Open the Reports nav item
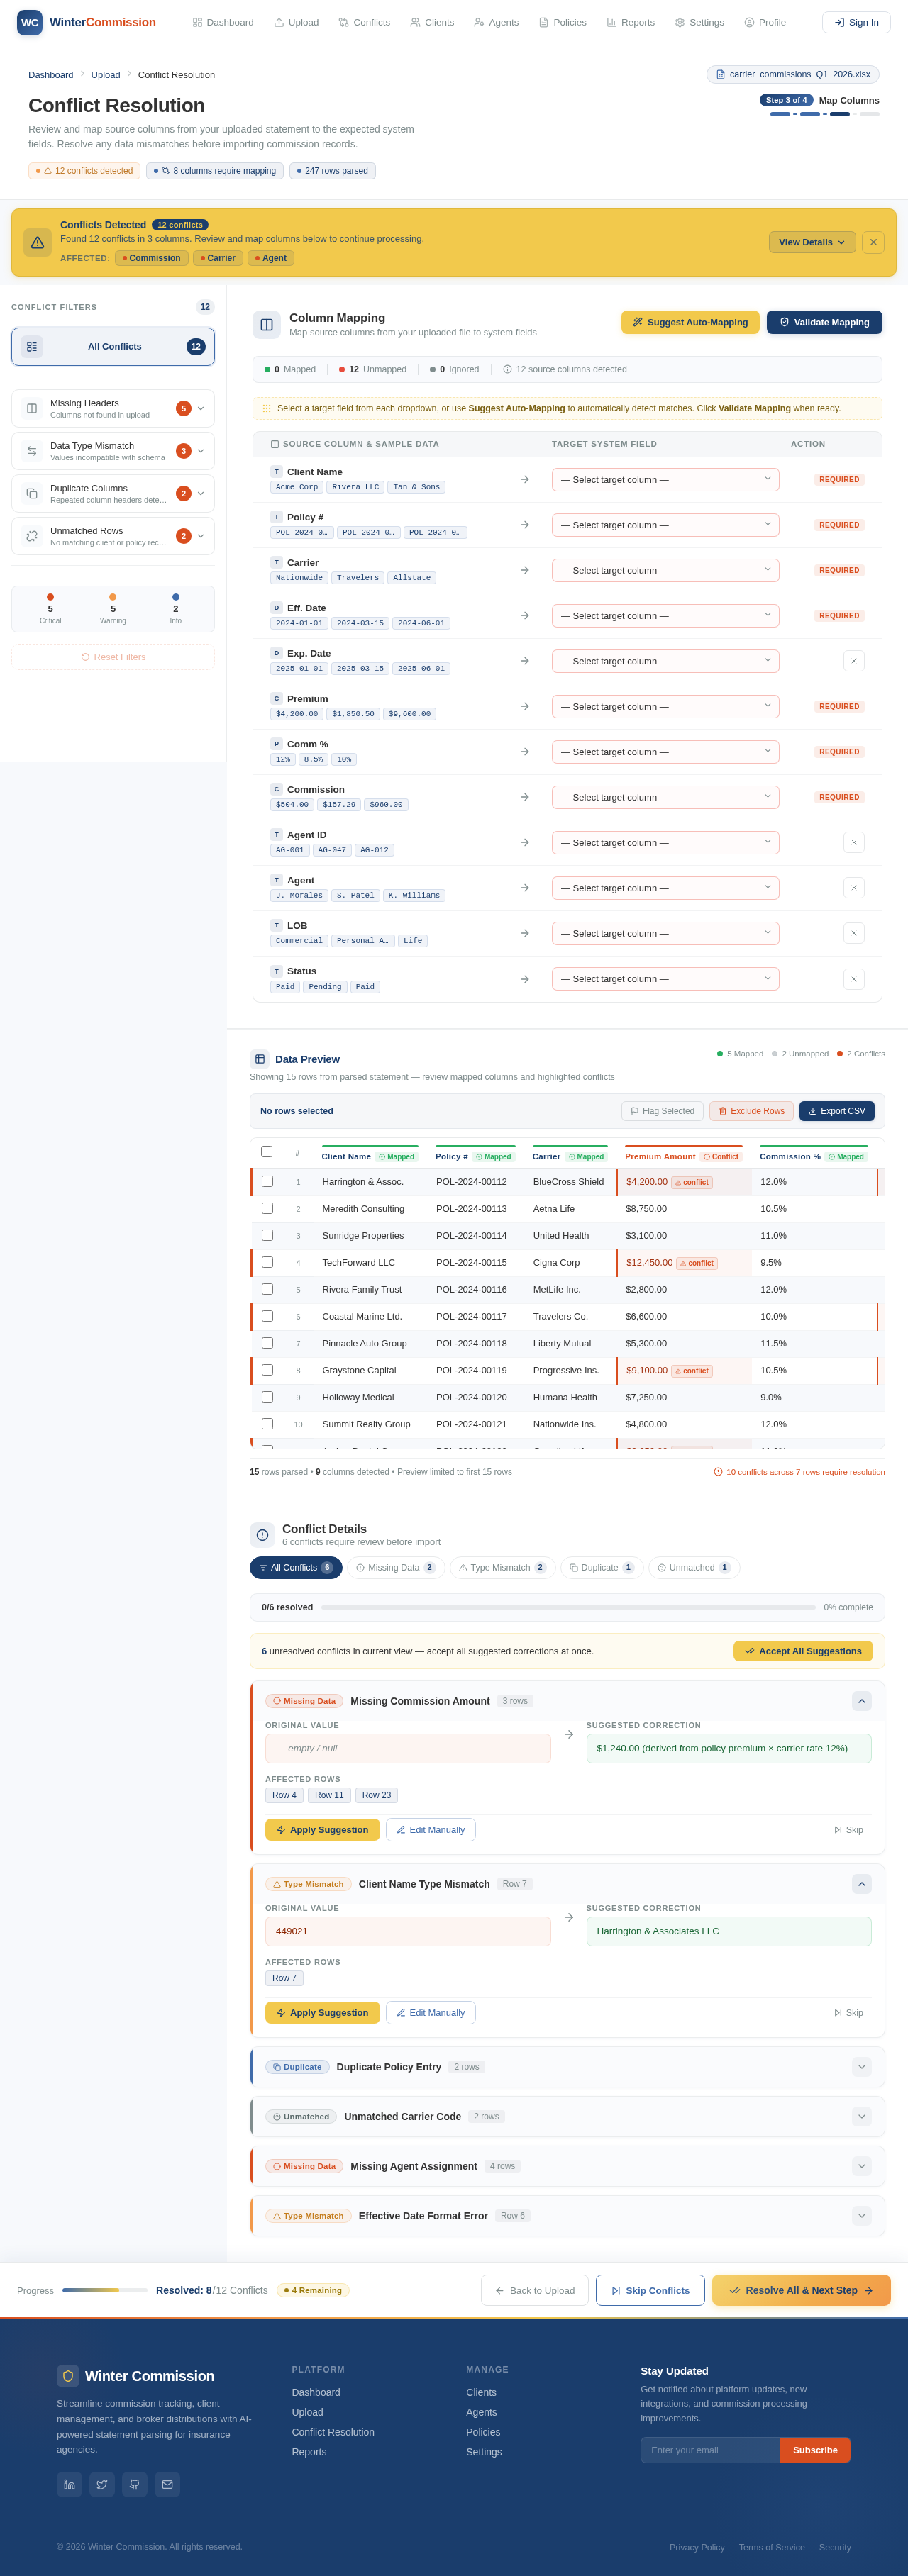This screenshot has height=2576, width=908. (630, 22)
